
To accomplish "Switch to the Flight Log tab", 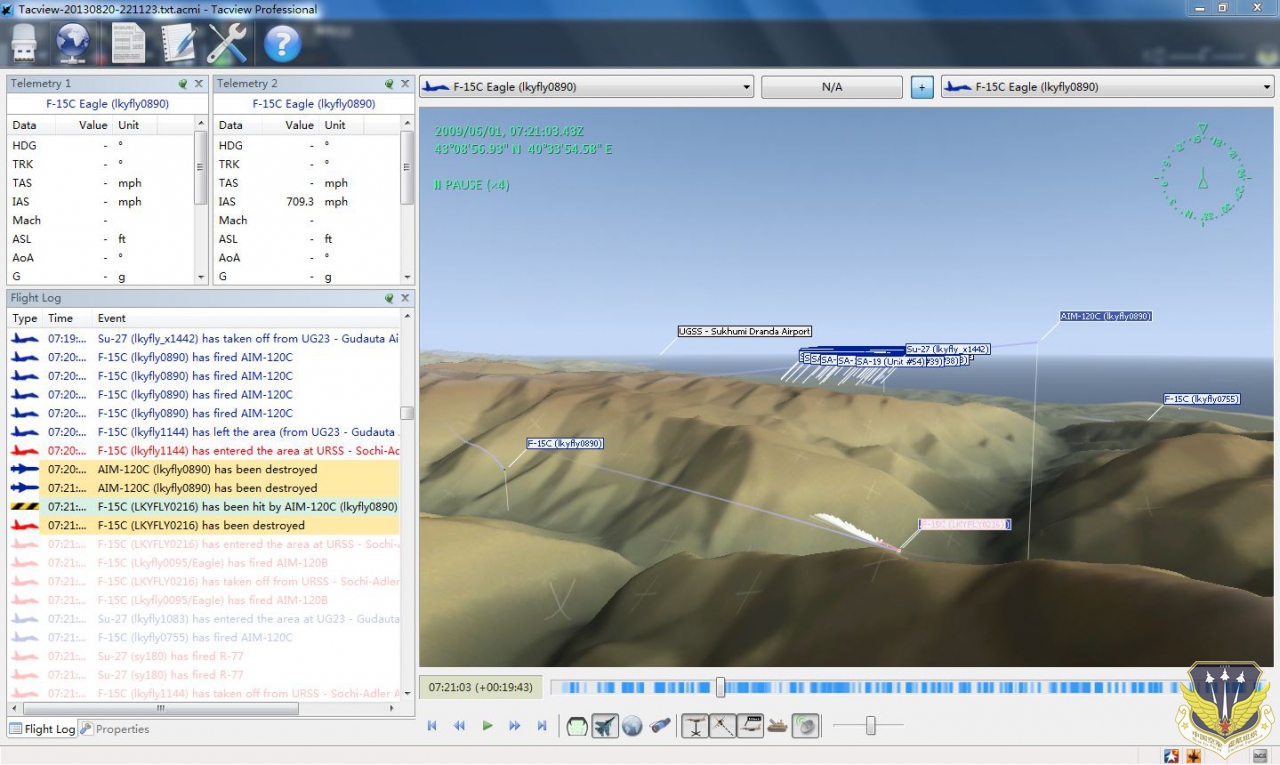I will 42,729.
